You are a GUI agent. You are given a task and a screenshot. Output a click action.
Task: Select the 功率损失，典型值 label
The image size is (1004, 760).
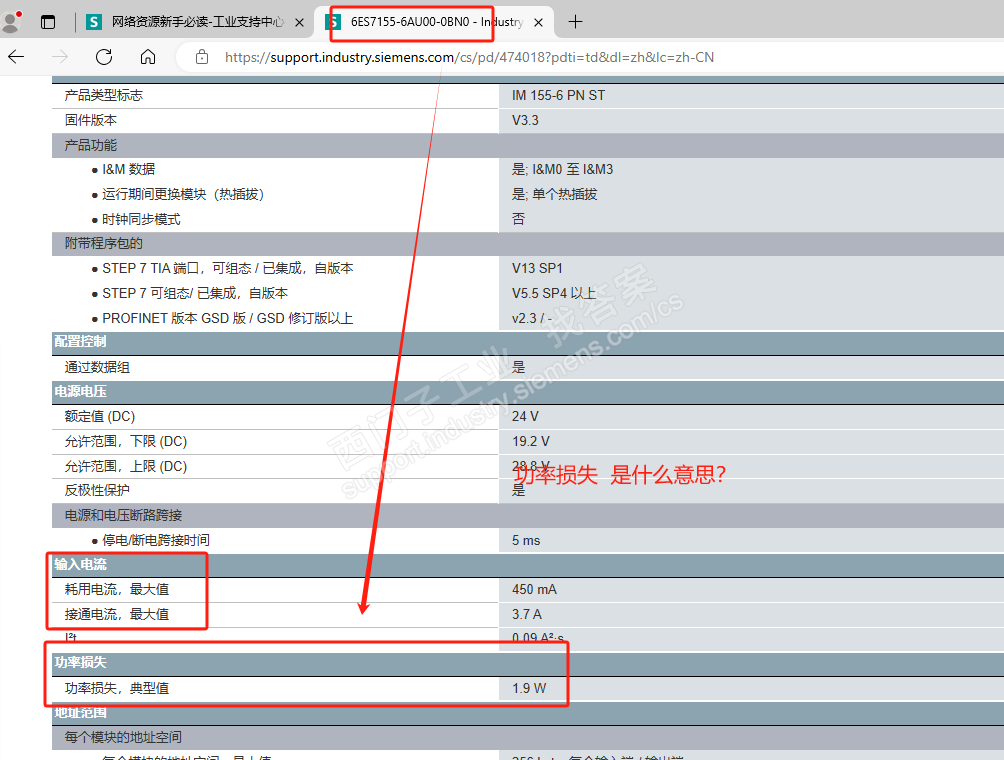point(117,689)
